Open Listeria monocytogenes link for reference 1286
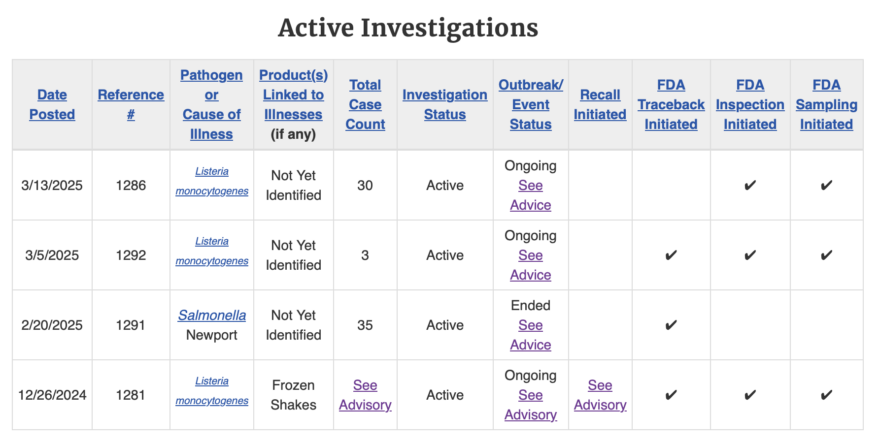Image resolution: width=880 pixels, height=443 pixels. click(212, 181)
